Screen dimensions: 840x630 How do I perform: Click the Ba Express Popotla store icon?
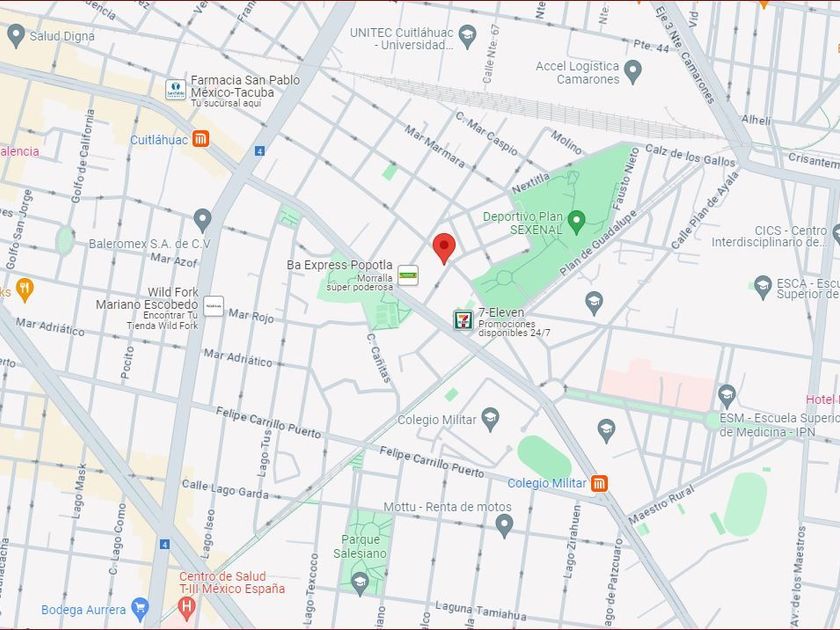[x=408, y=274]
